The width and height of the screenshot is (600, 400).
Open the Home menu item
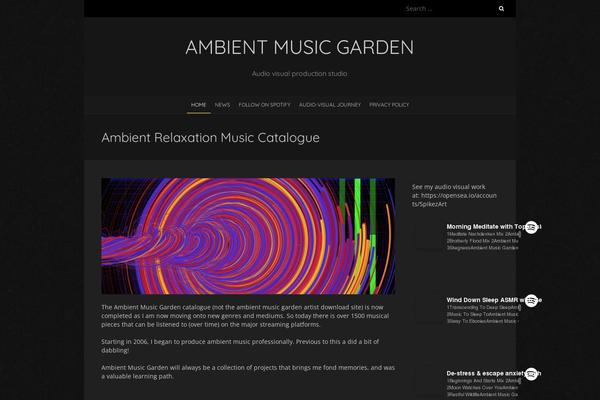(198, 104)
